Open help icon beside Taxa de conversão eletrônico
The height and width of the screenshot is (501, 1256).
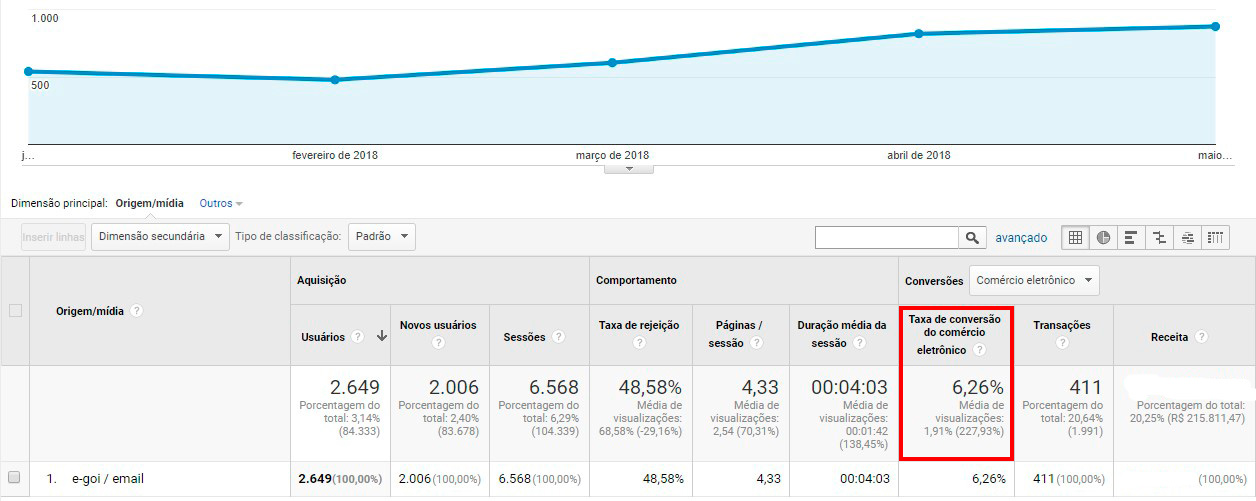point(980,350)
